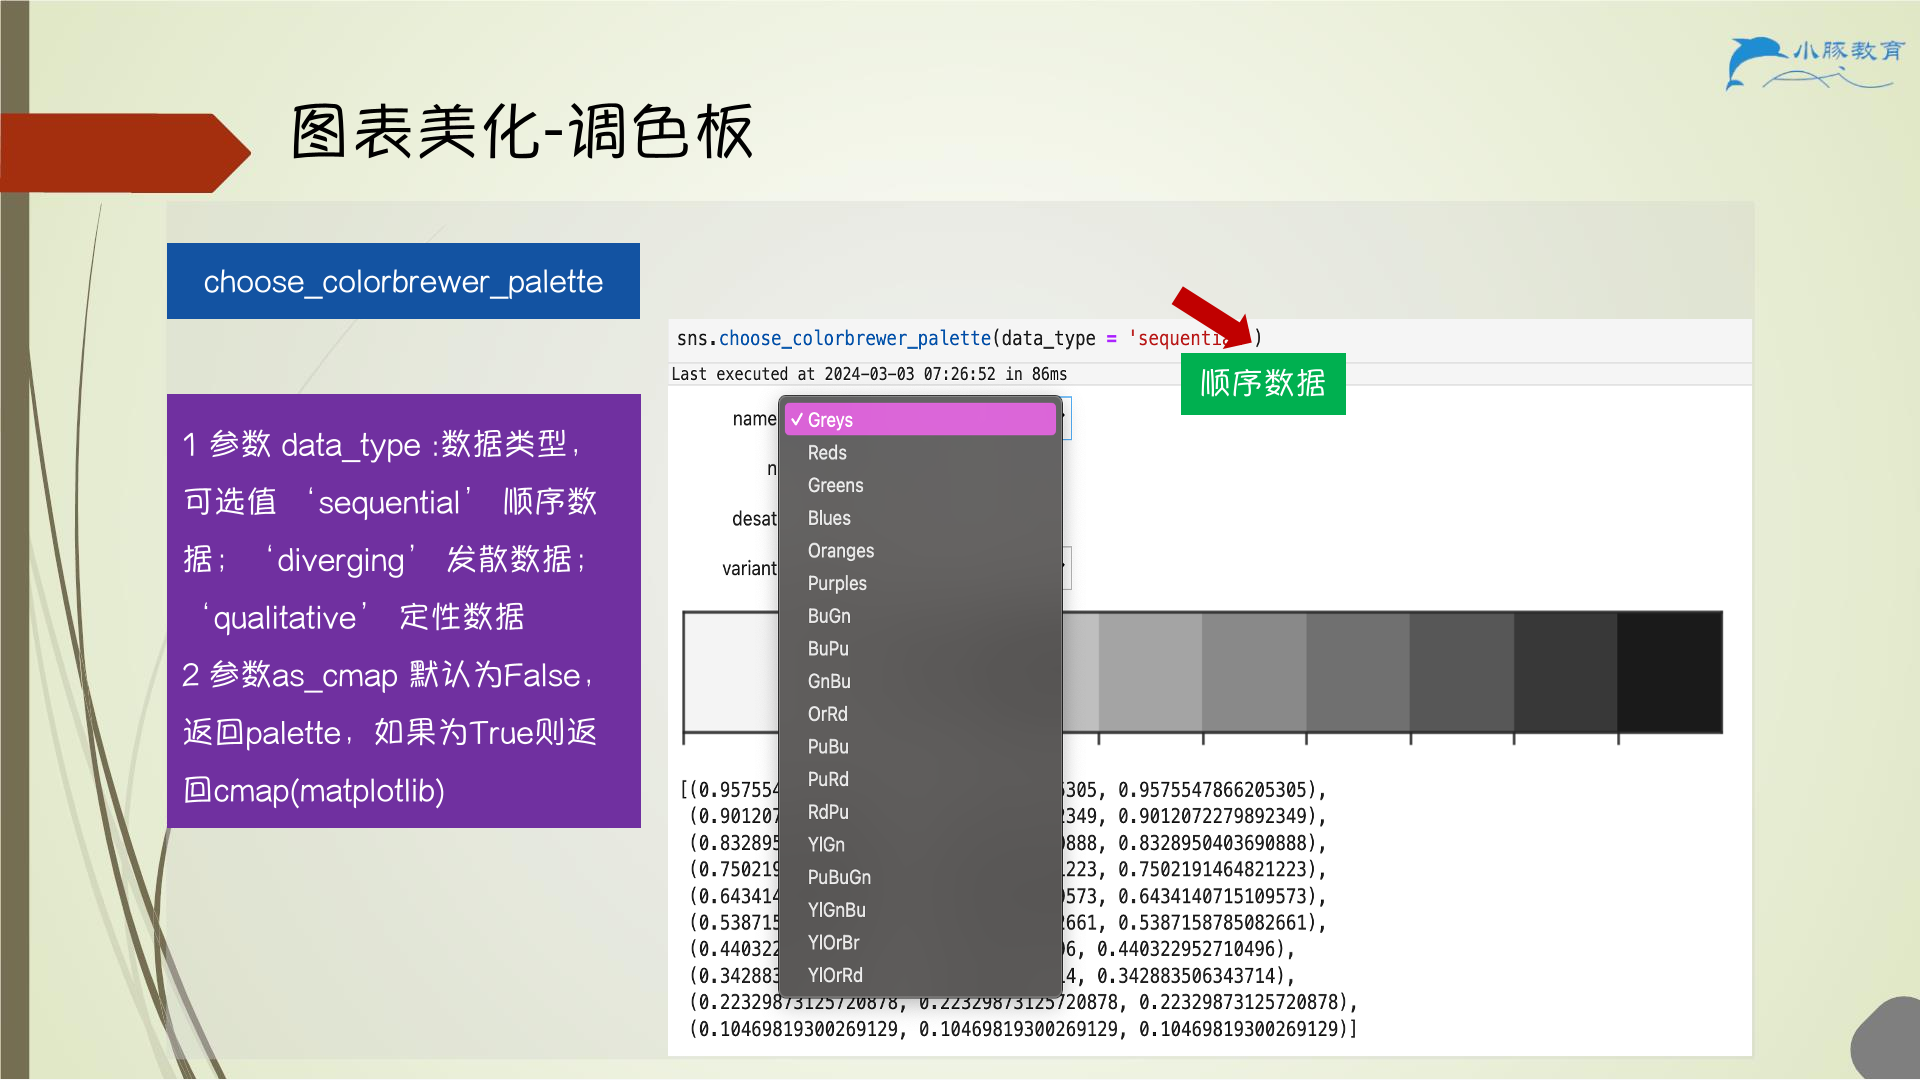Choose the PuBu palette
This screenshot has width=1920, height=1080.
pos(920,747)
